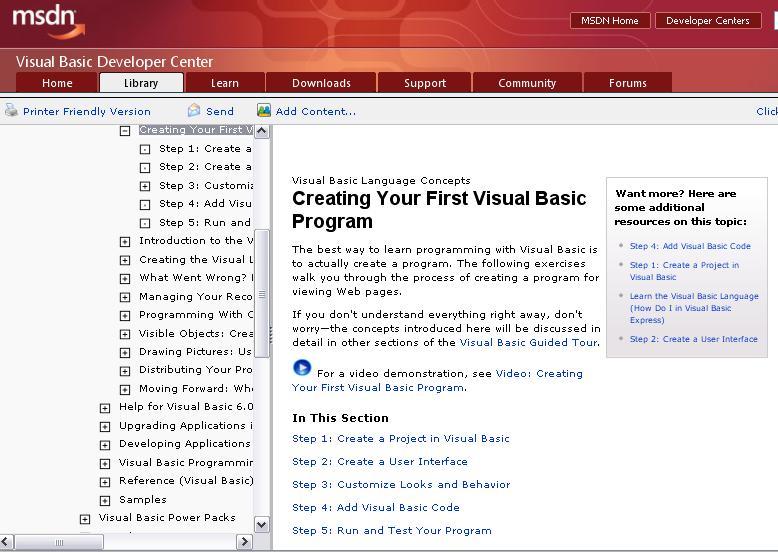Click tree scrollbar up arrow
This screenshot has height=552, width=778.
[261, 131]
